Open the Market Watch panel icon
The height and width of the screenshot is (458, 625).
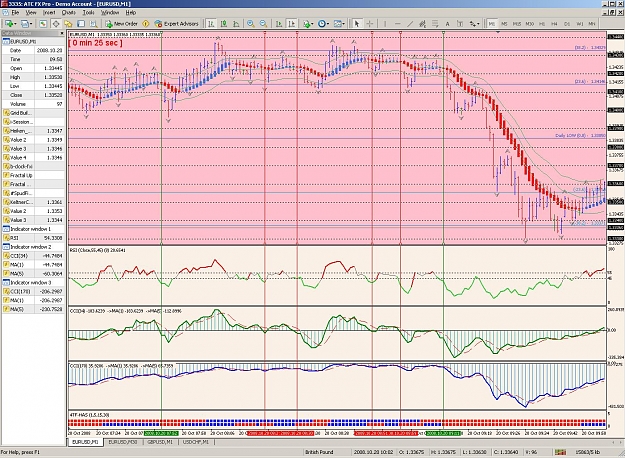pos(43,24)
